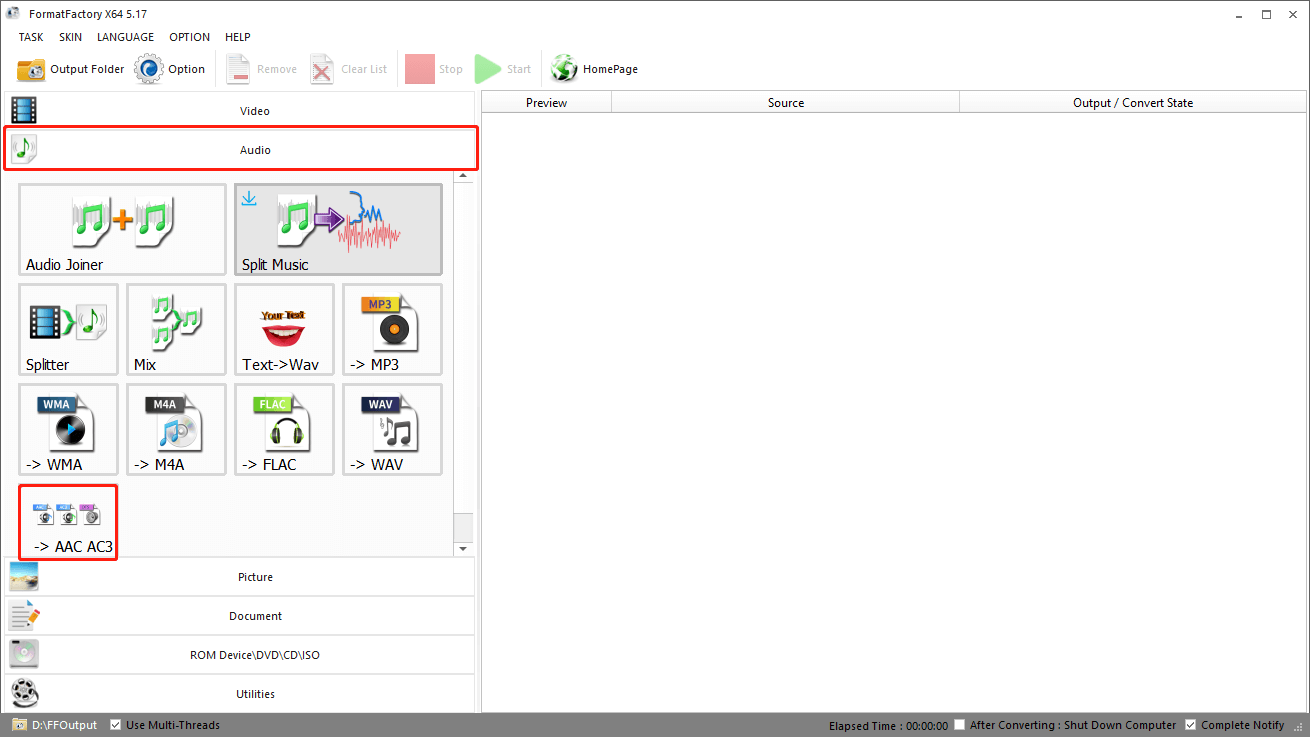The height and width of the screenshot is (737, 1310).
Task: Toggle the Complete Notify checkbox
Action: [x=1190, y=725]
